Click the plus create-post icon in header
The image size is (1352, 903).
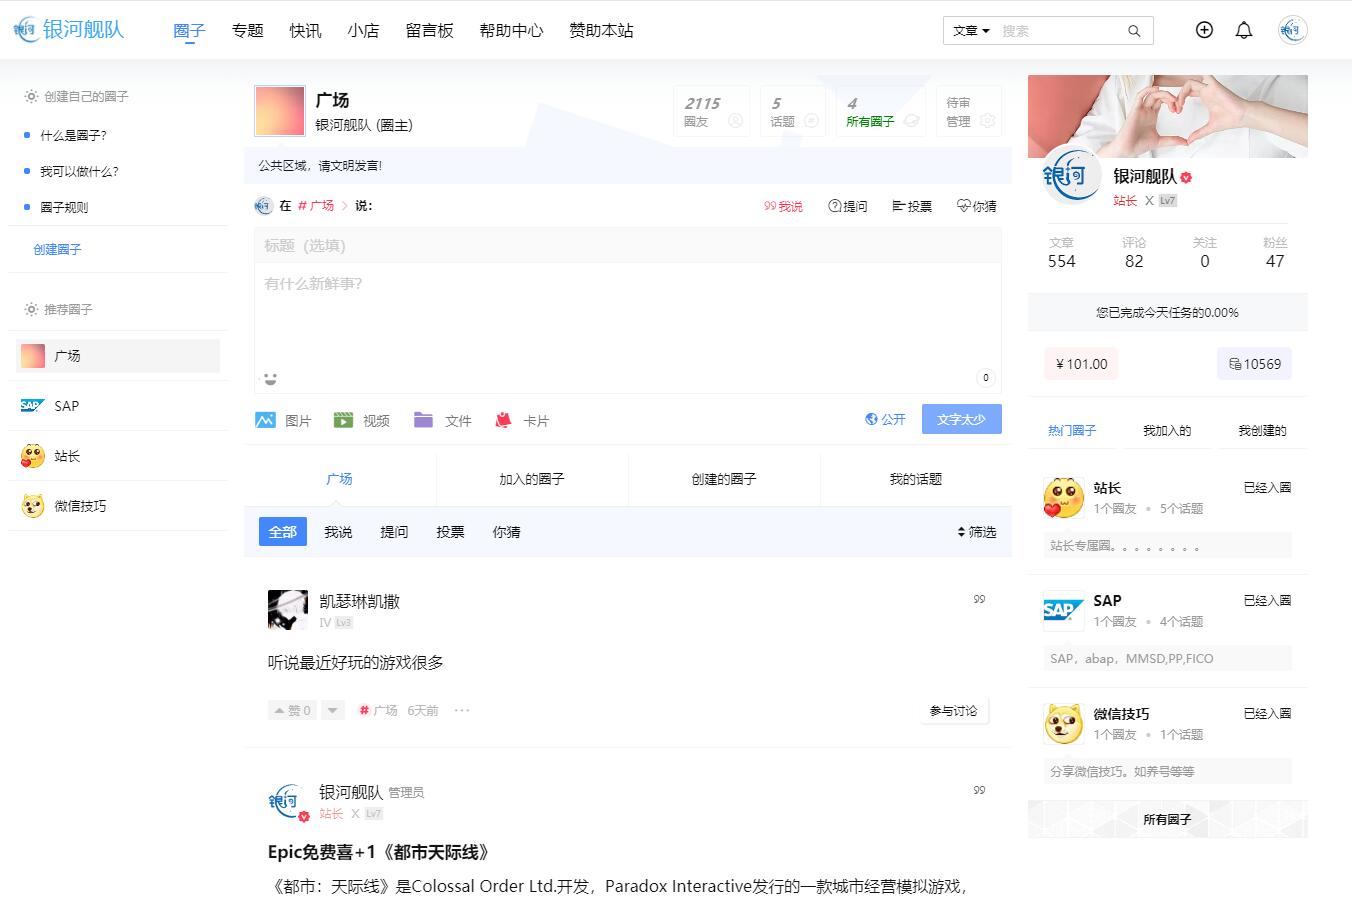[1204, 30]
